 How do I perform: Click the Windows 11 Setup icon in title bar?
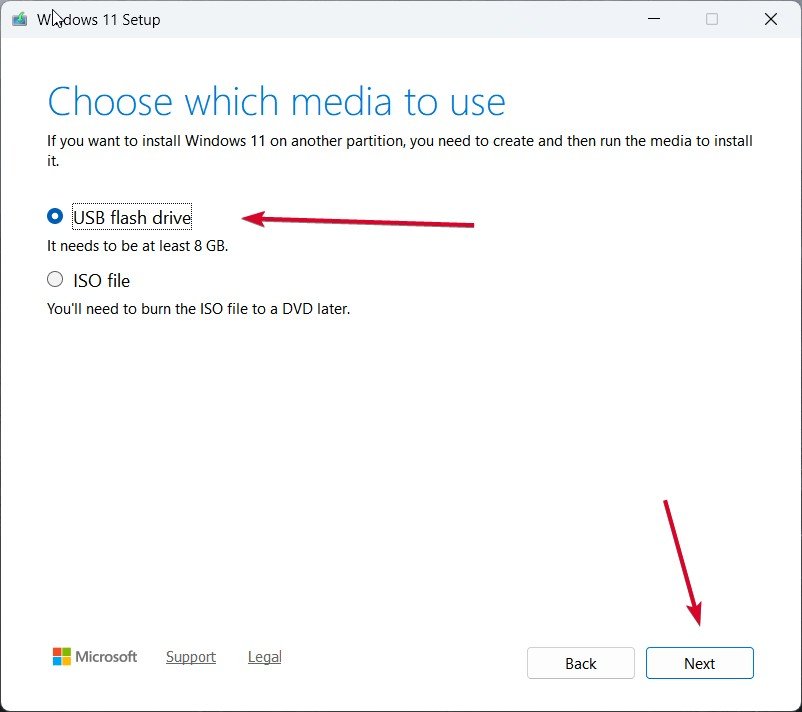20,18
